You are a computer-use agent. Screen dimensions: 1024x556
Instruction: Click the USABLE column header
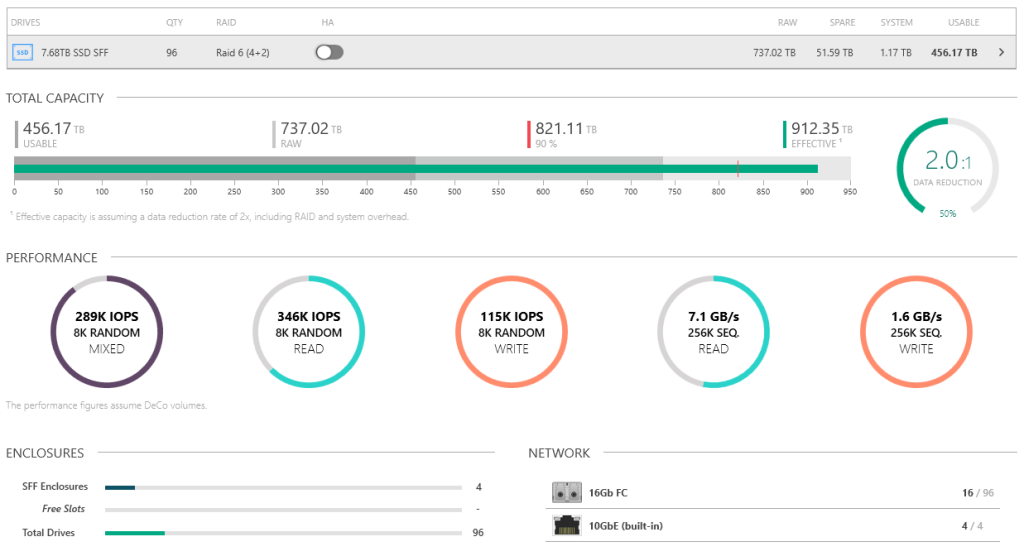(x=963, y=22)
